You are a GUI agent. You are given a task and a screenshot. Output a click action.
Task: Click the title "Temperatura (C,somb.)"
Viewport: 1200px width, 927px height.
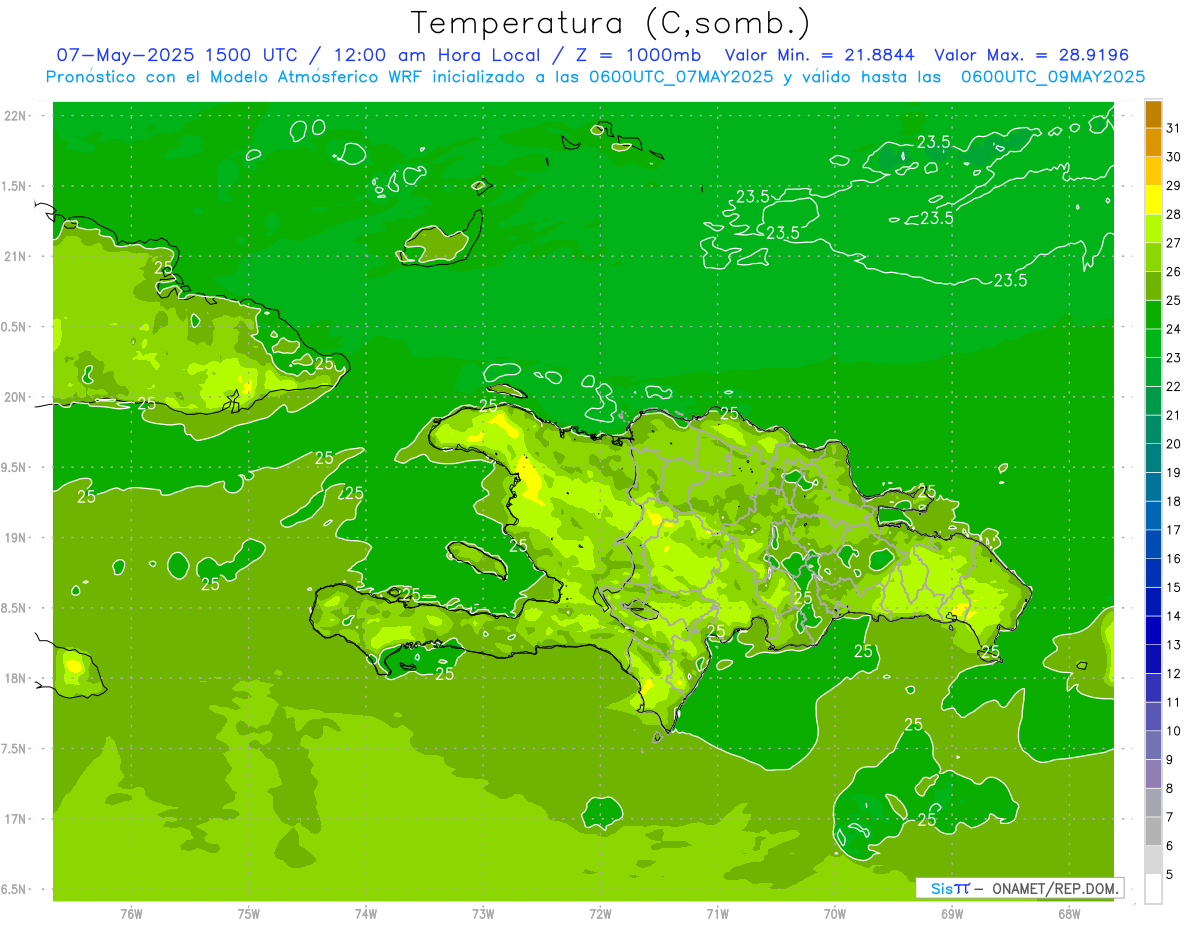(x=611, y=23)
